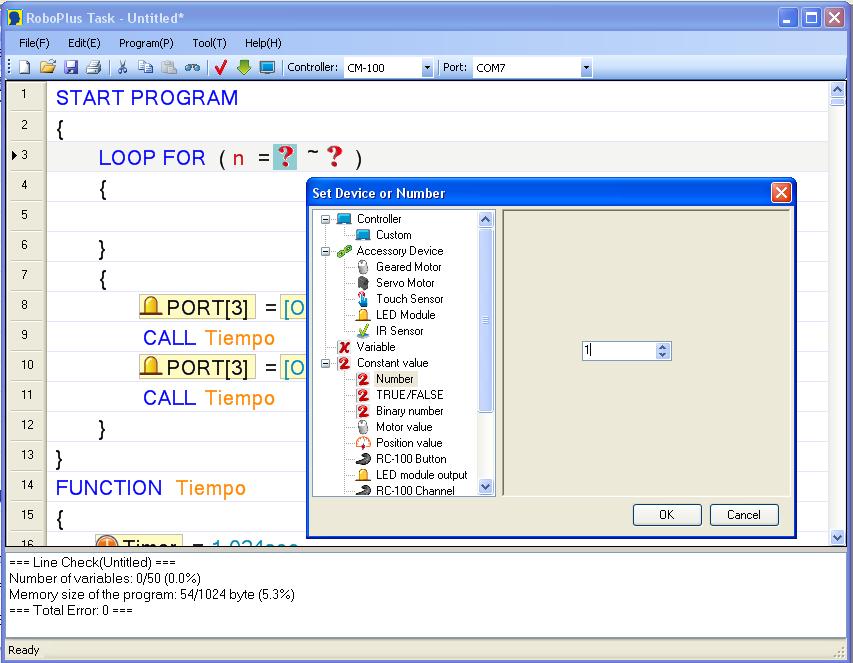Download the program with the green arrow icon
This screenshot has width=853, height=663.
click(244, 67)
